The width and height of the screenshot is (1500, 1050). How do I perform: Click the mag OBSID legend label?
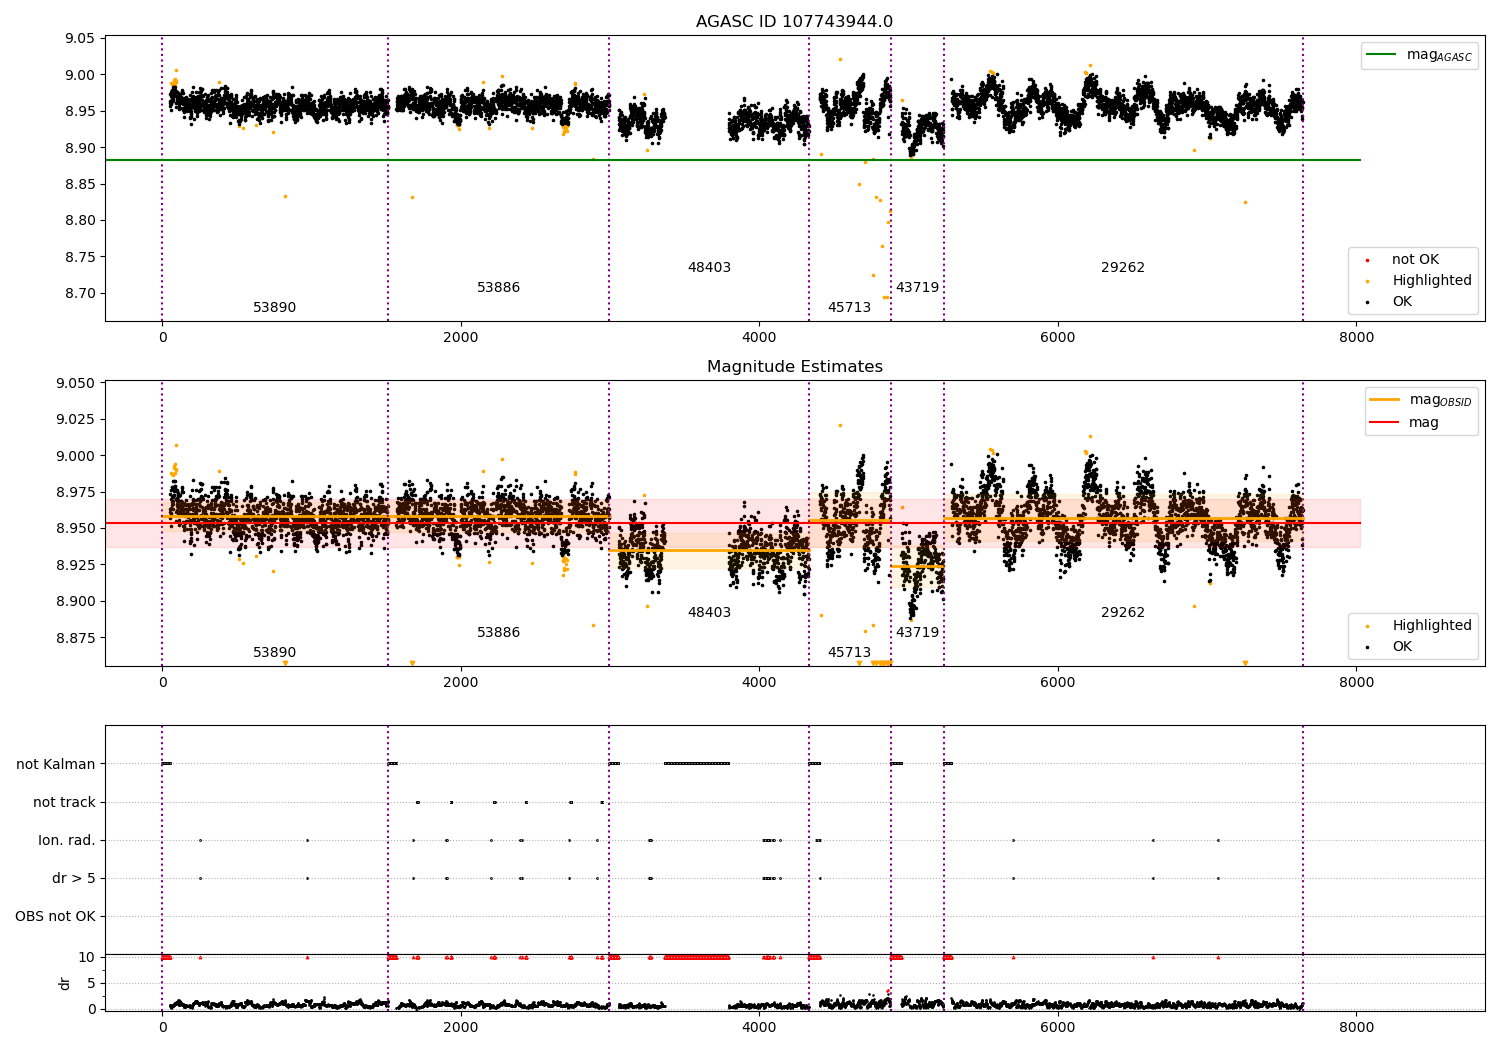pos(1440,400)
